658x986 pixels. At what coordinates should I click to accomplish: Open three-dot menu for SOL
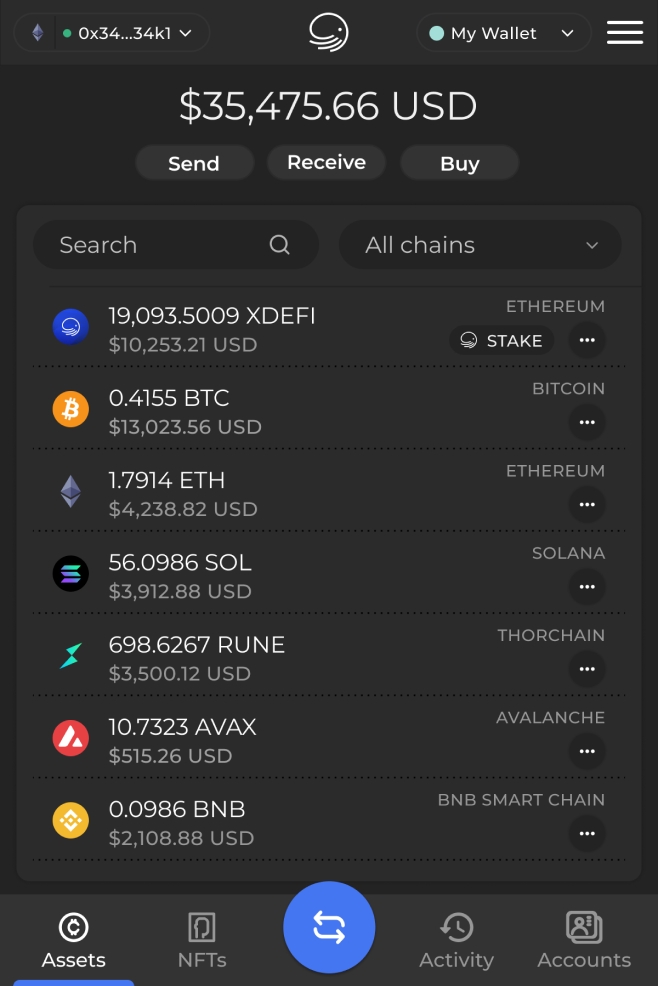pos(587,587)
